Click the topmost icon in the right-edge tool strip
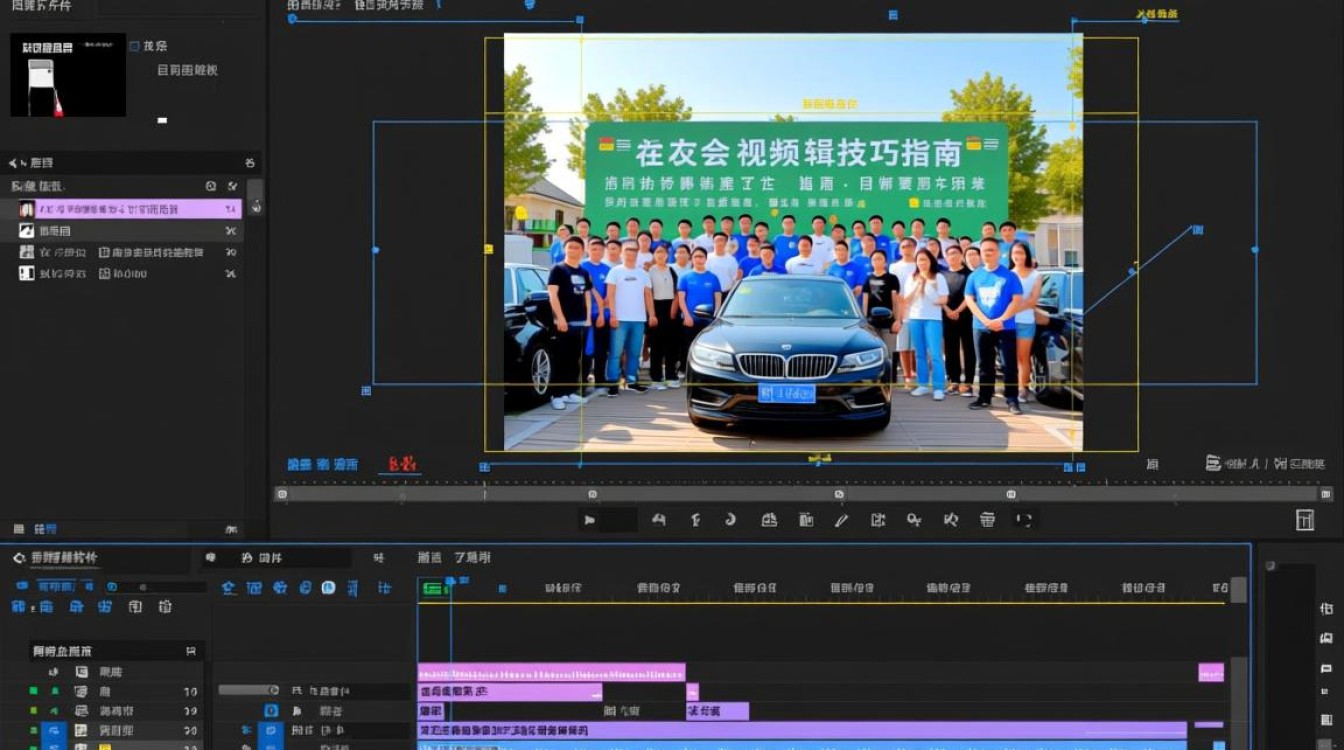 click(1326, 608)
